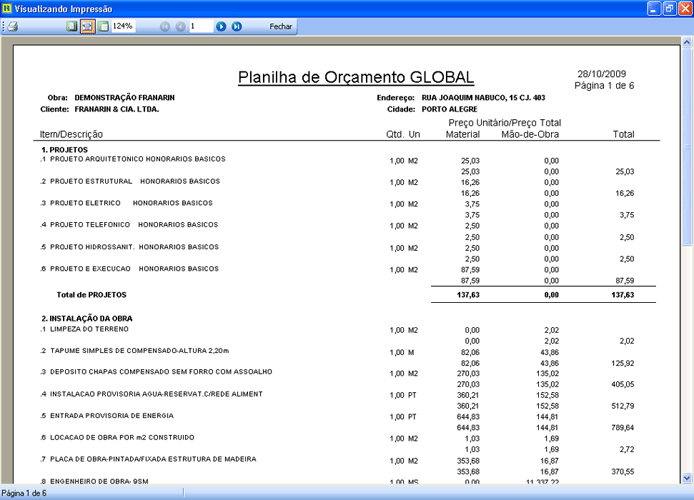
Task: Click row 'LOCACAO DE OBRA POR m2 CONSTRUIDO'
Action: pyautogui.click(x=122, y=438)
